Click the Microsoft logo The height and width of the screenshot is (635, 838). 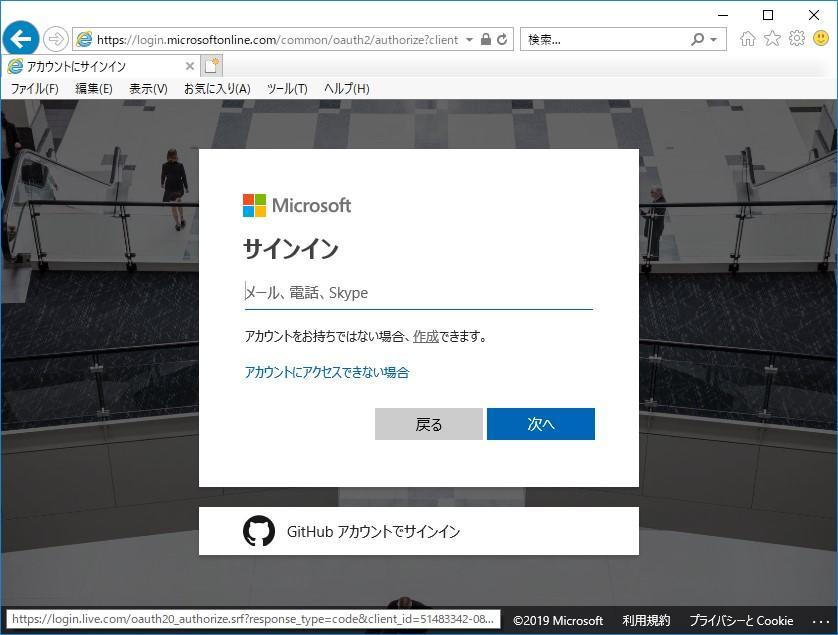(x=297, y=205)
